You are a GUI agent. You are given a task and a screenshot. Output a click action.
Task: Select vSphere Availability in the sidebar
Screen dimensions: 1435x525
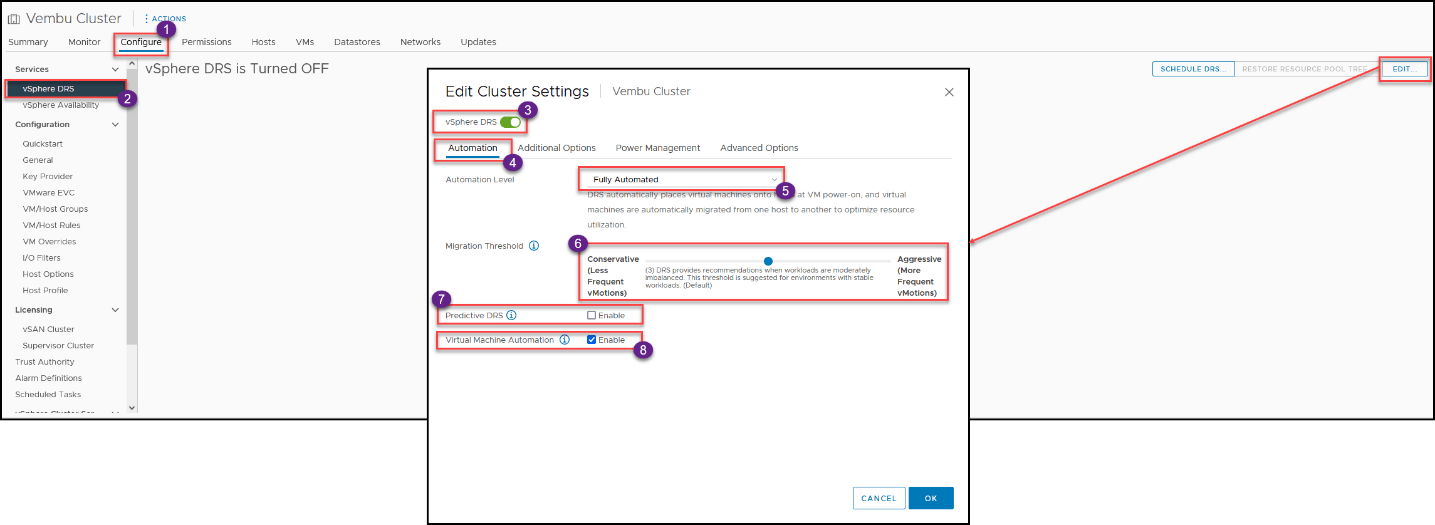60,105
